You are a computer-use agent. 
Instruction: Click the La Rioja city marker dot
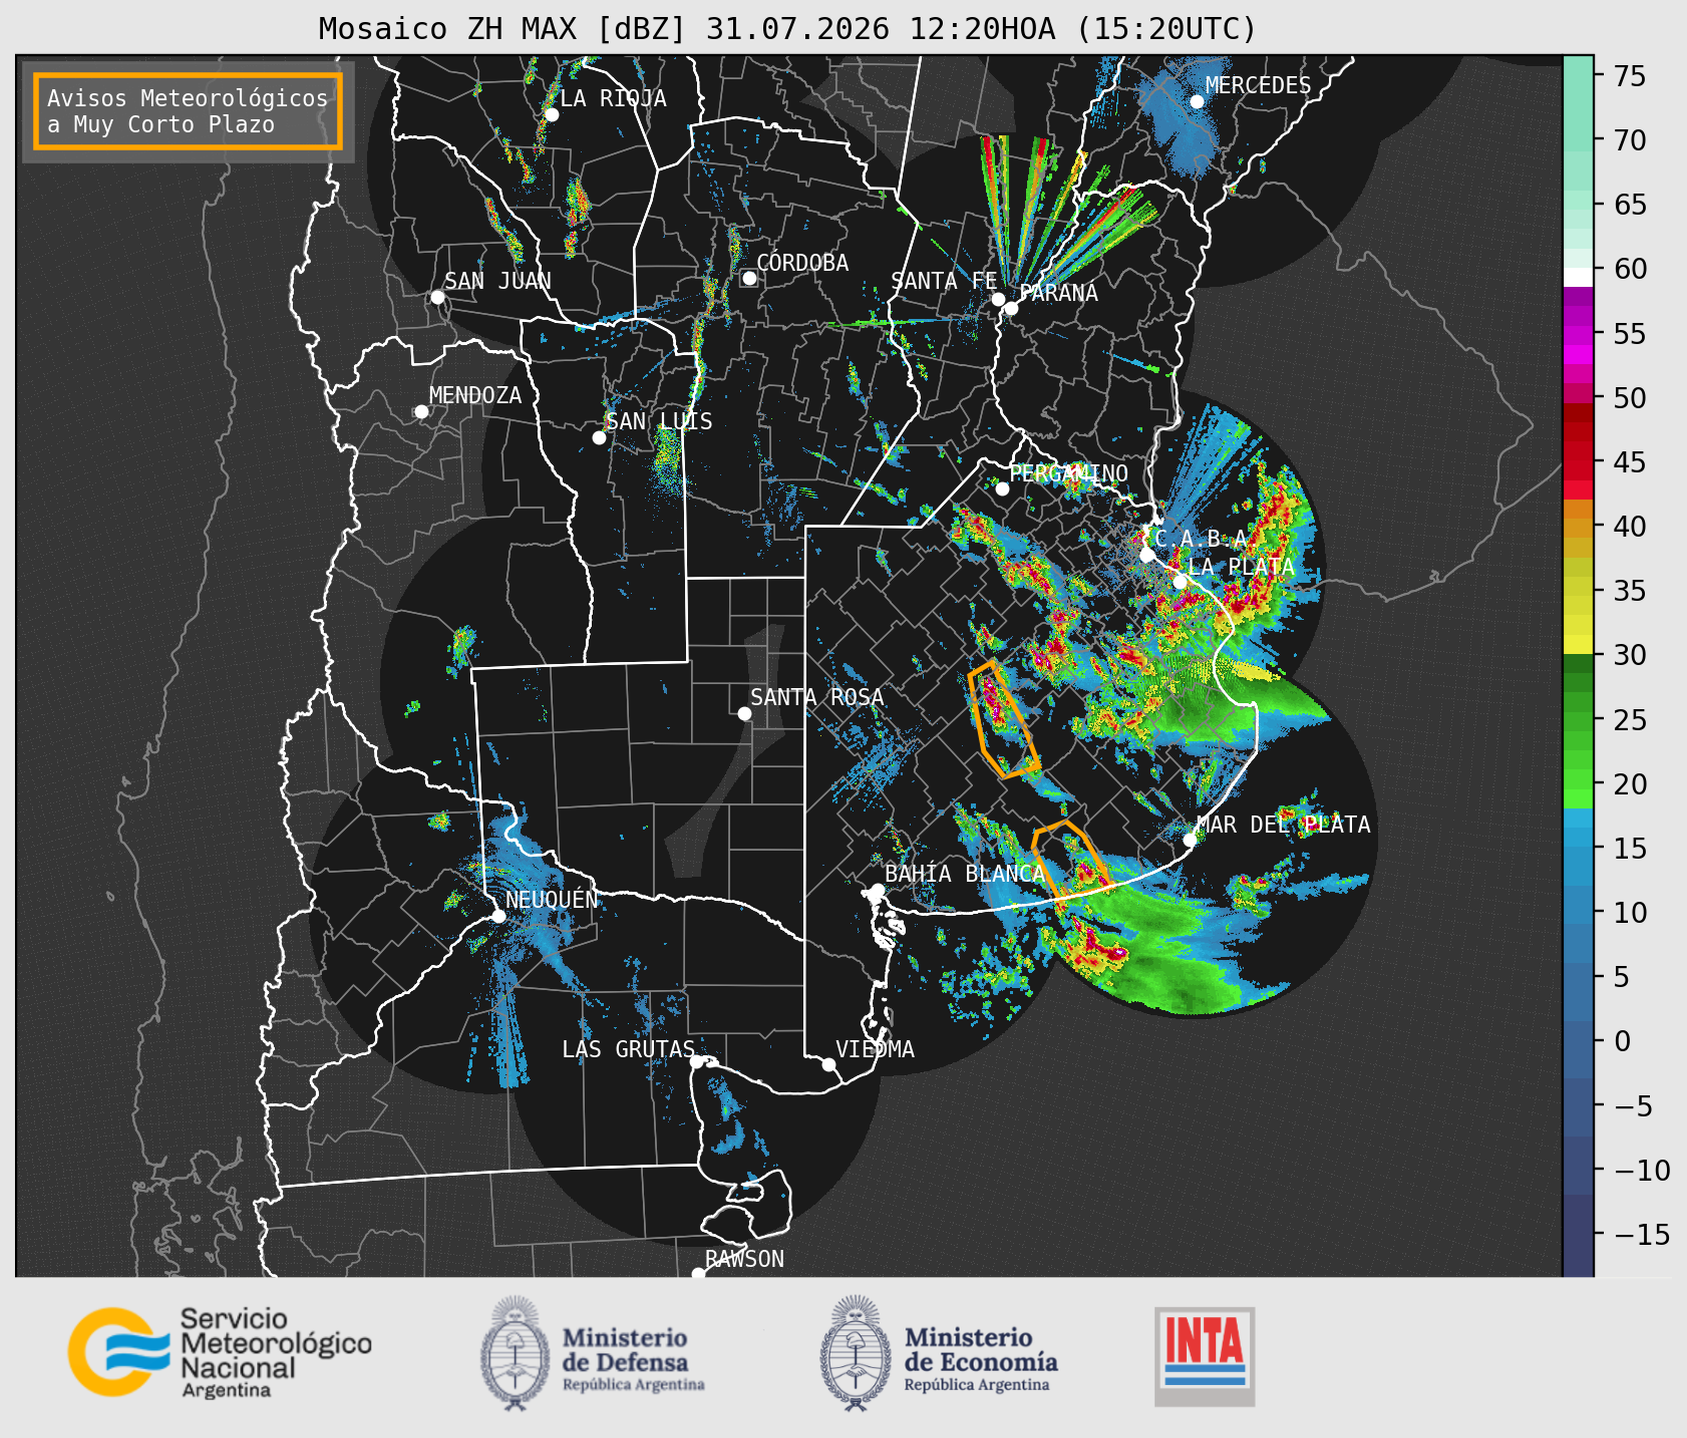551,115
